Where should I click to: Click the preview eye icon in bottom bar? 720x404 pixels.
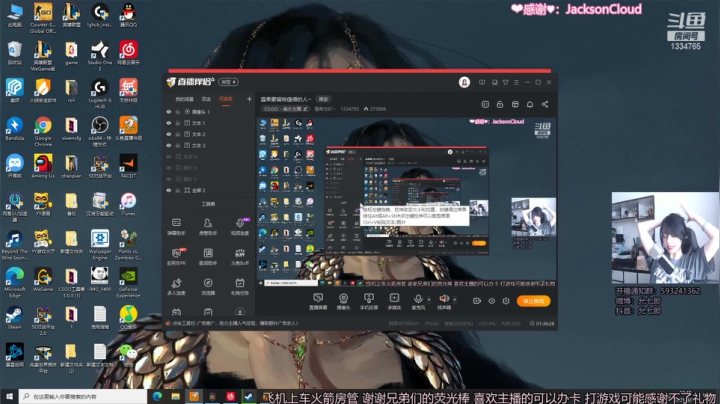coord(491,301)
